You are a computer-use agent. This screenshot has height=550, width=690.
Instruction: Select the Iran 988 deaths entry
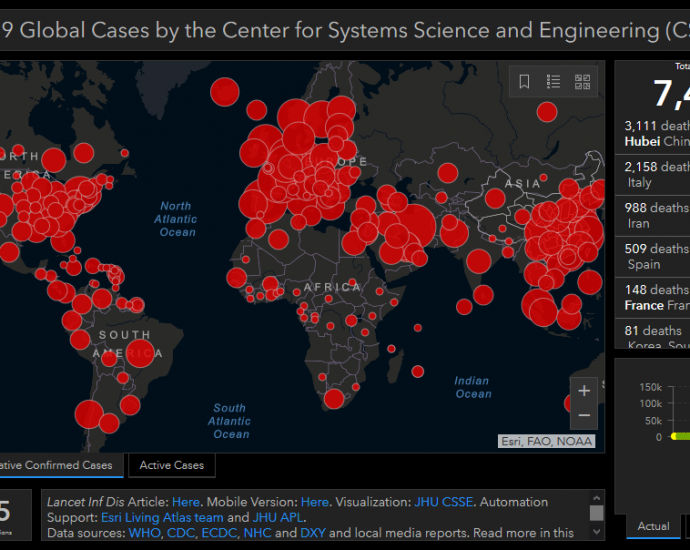coord(653,216)
